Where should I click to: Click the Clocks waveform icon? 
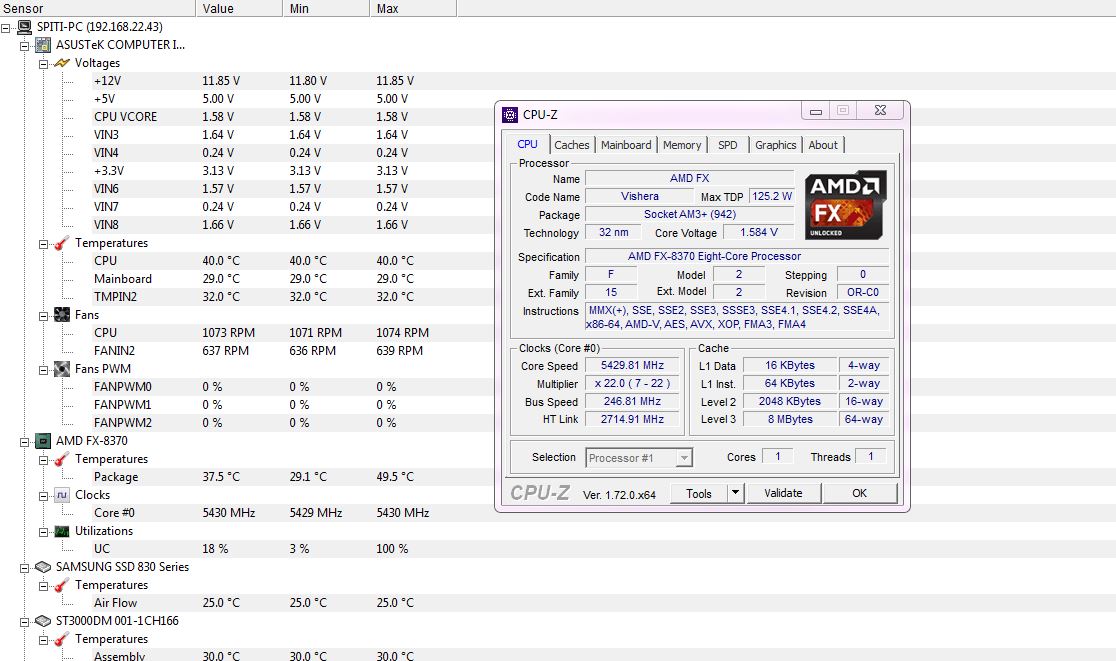click(x=62, y=495)
